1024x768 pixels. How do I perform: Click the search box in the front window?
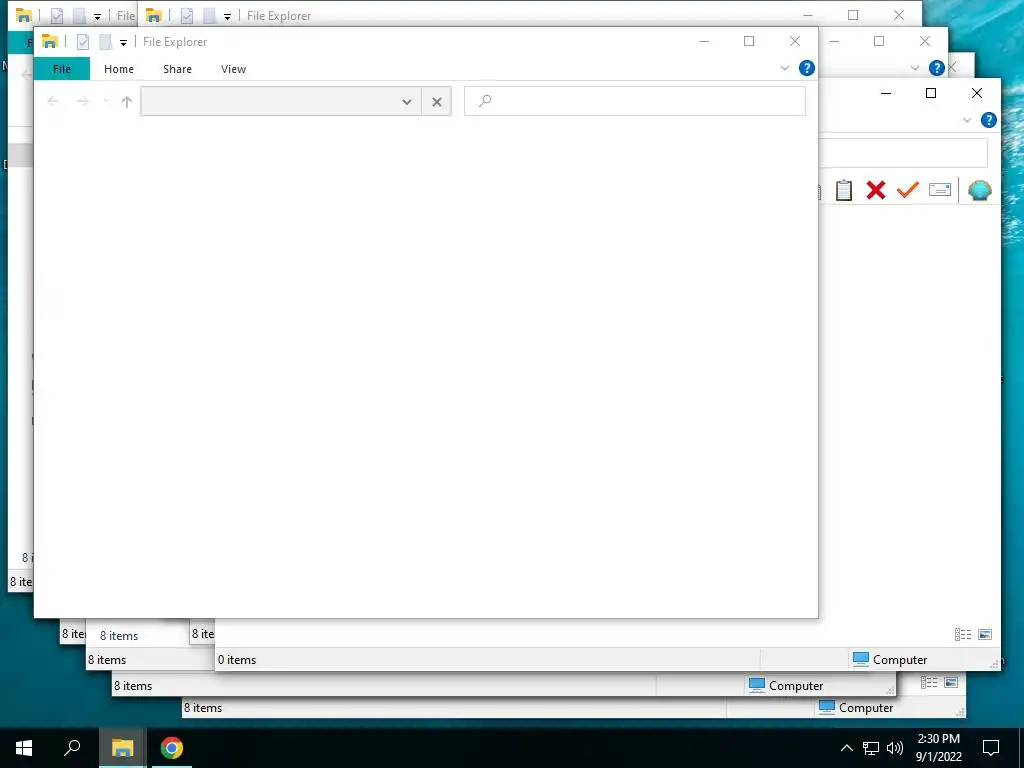[635, 101]
